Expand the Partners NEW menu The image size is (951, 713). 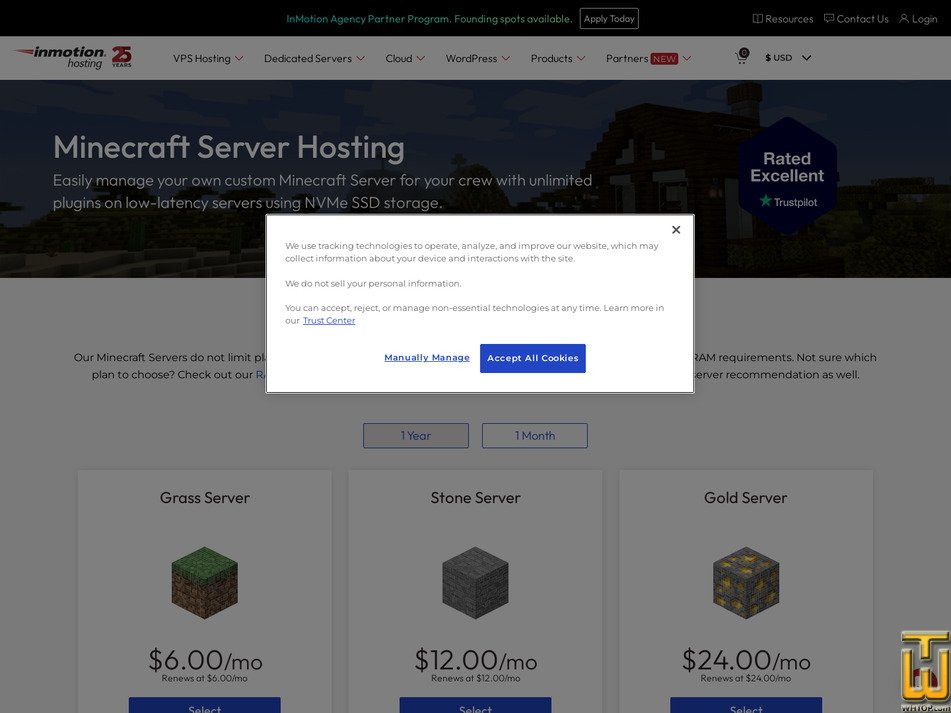(x=648, y=58)
